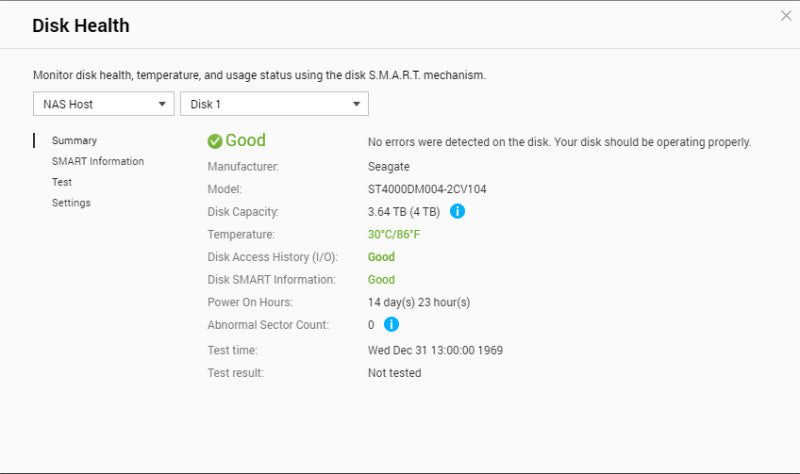Viewport: 800px width, 474px height.
Task: Select the Summary tab
Action: (74, 140)
